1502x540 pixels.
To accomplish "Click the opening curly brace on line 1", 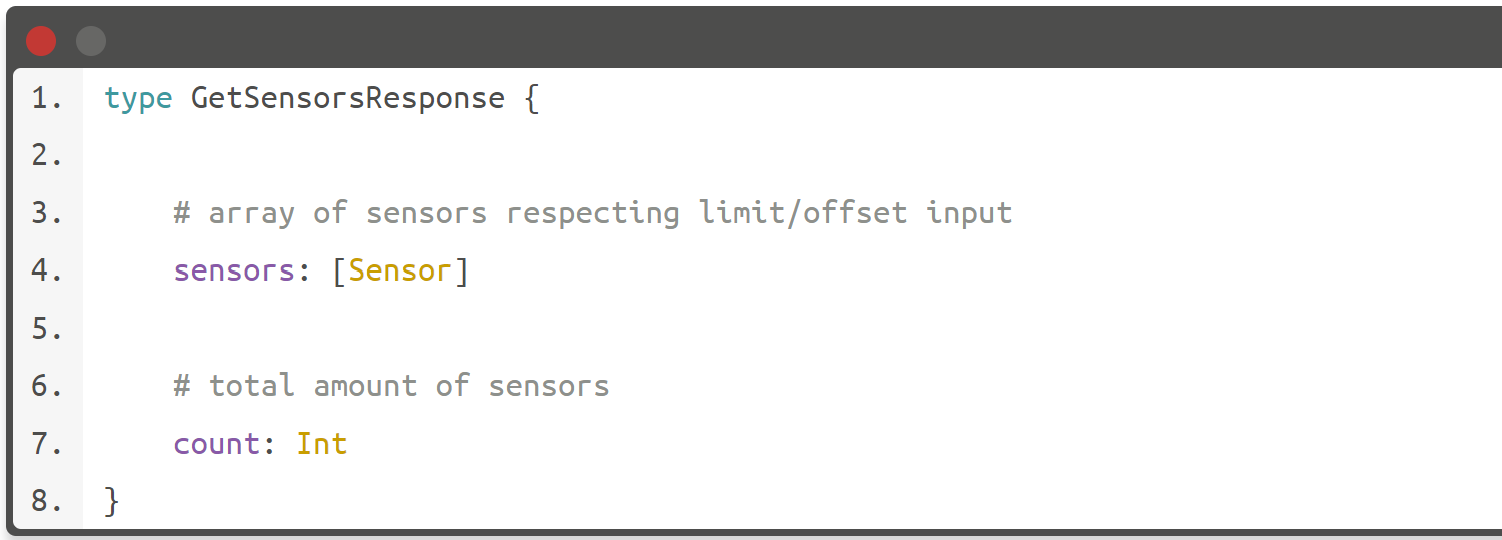I will click(x=531, y=99).
